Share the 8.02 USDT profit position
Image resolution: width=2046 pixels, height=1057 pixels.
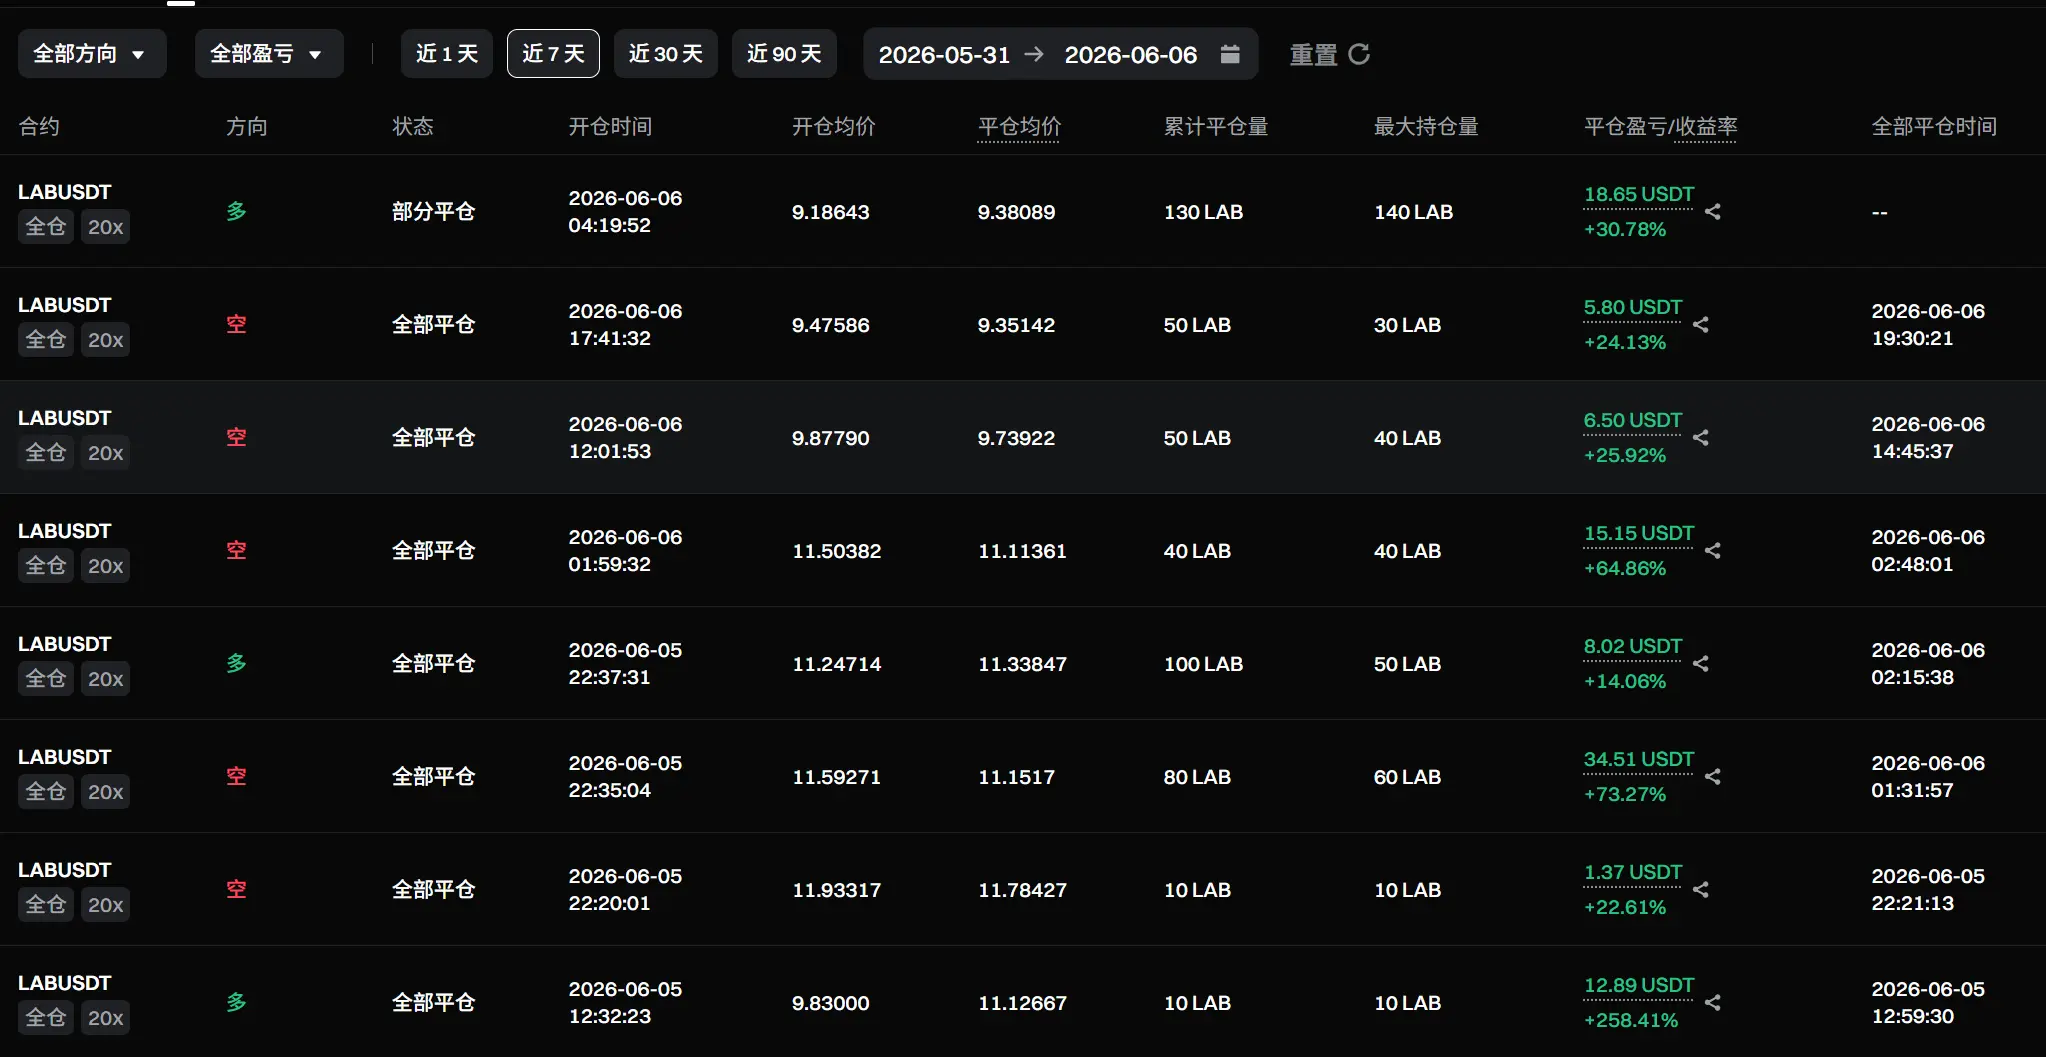[1701, 664]
